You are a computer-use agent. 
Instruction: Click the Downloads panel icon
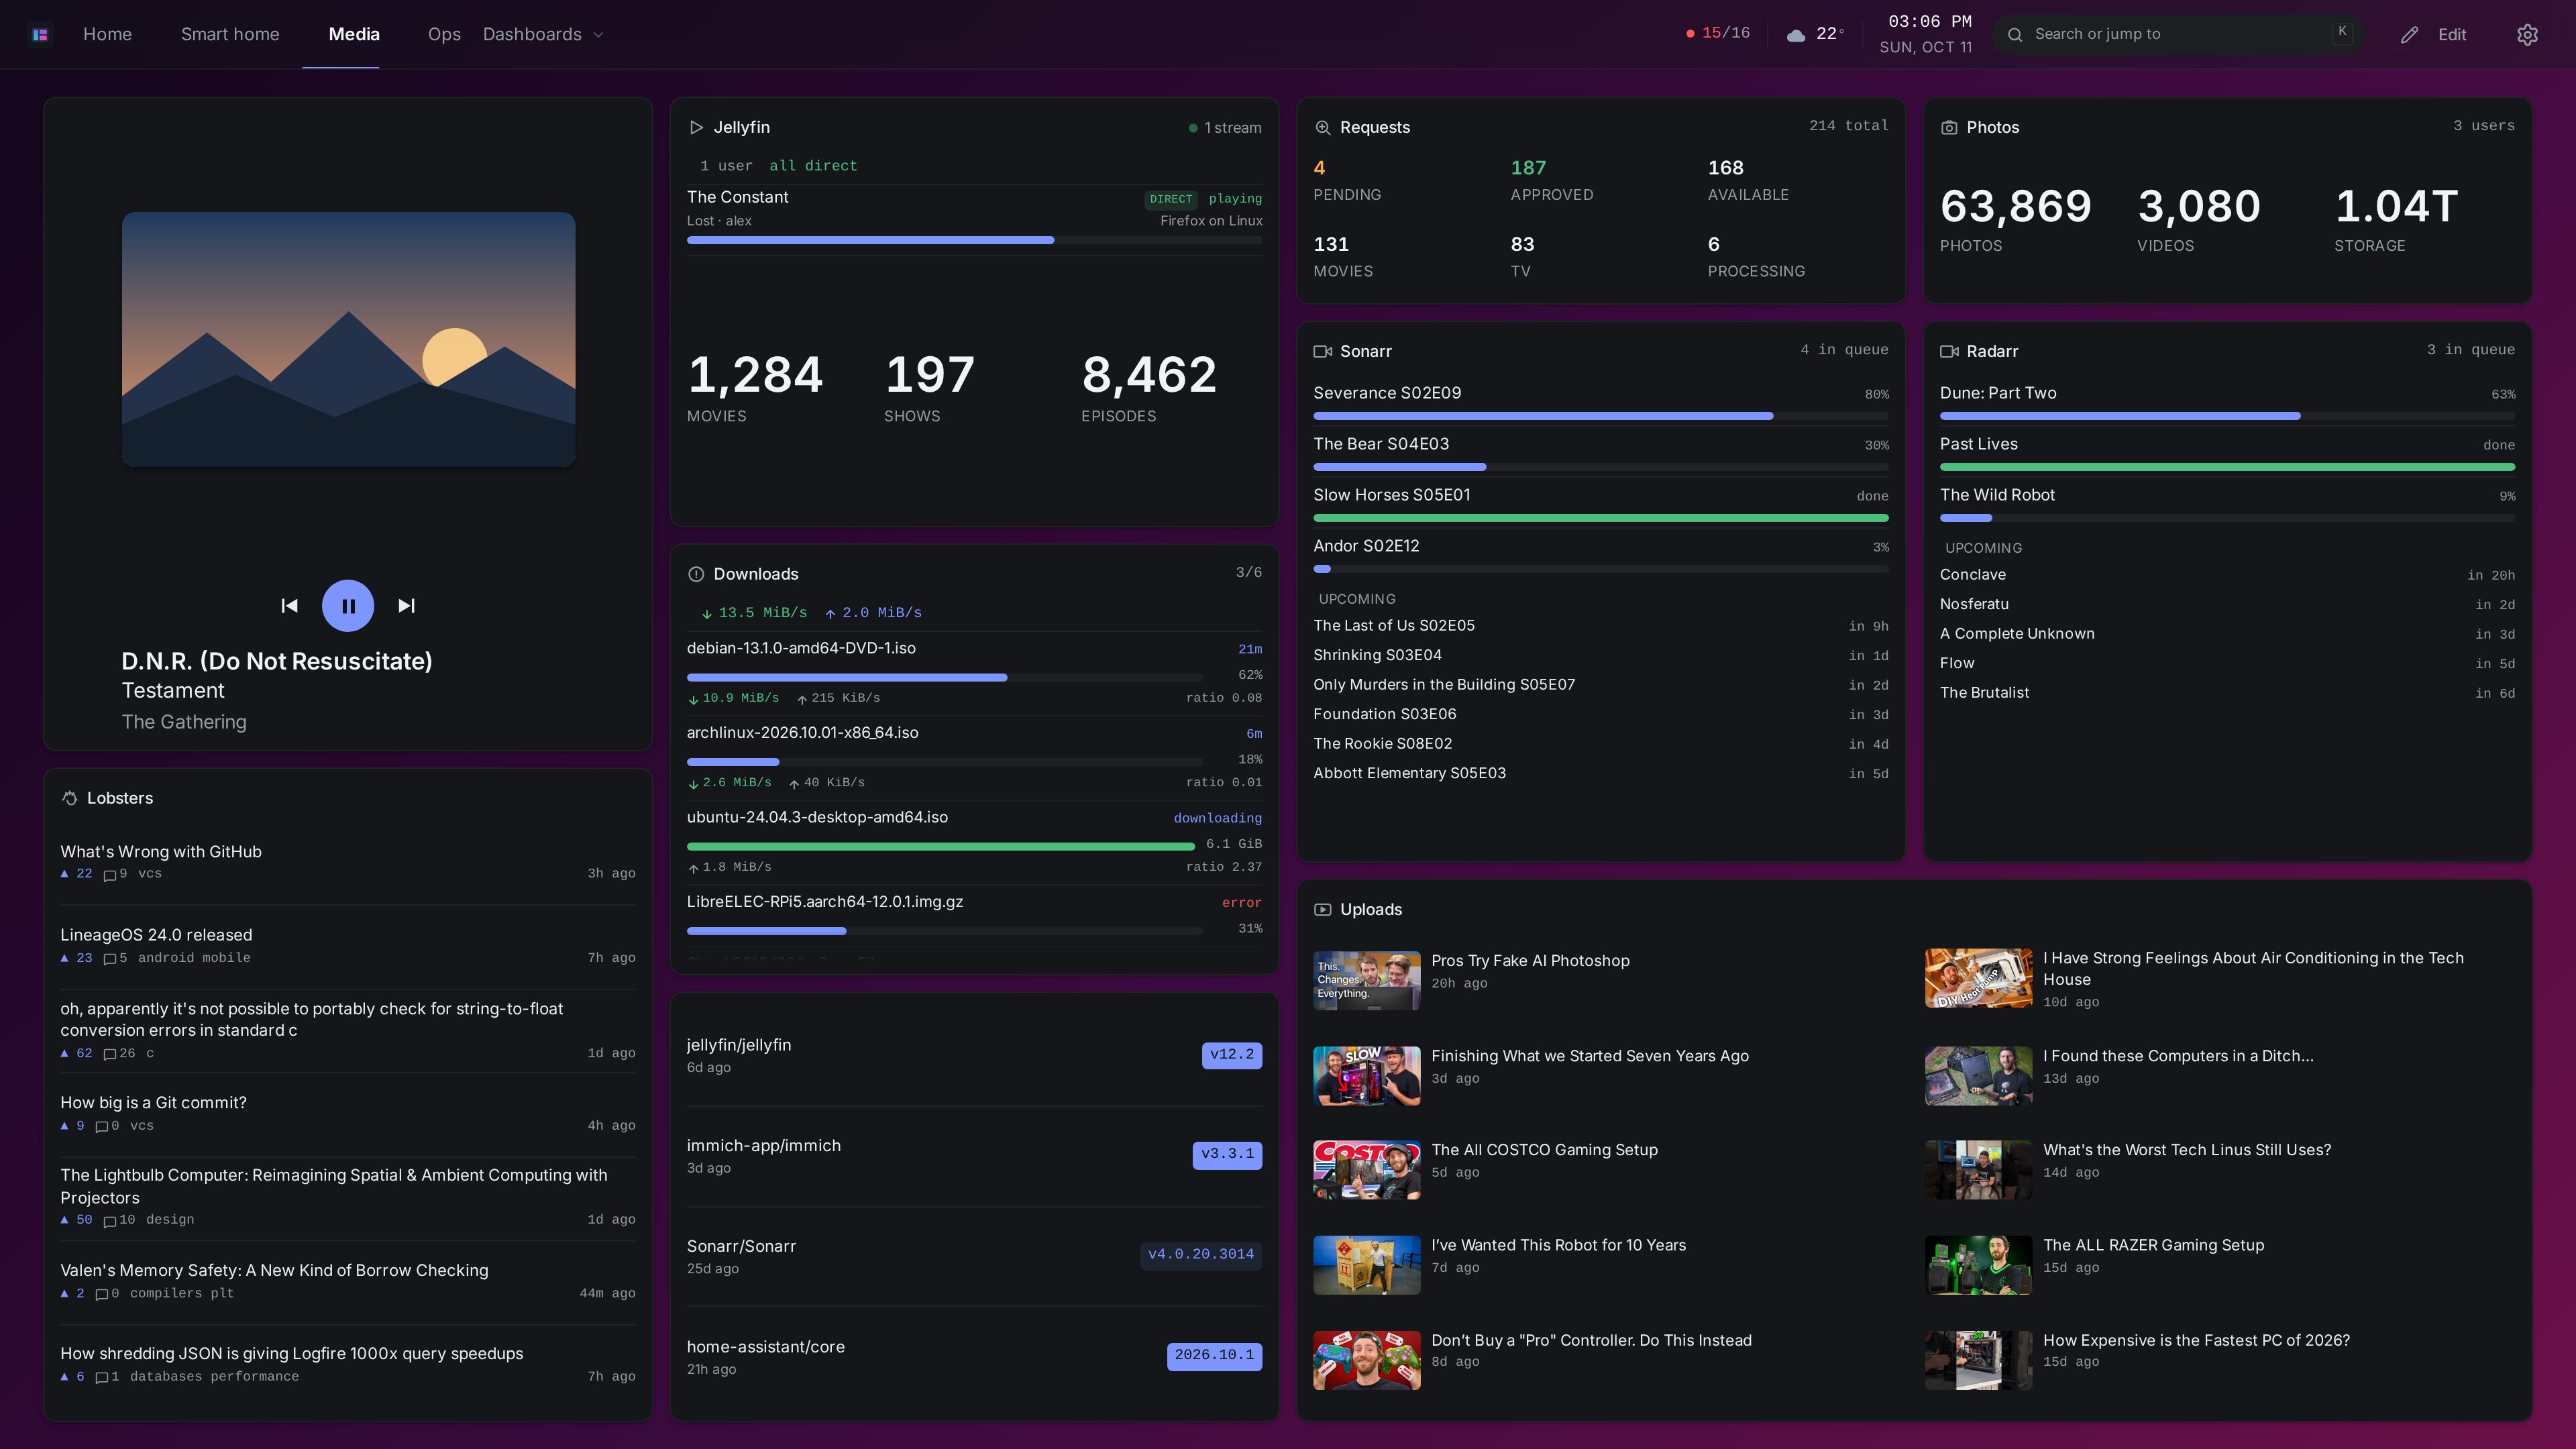point(696,574)
